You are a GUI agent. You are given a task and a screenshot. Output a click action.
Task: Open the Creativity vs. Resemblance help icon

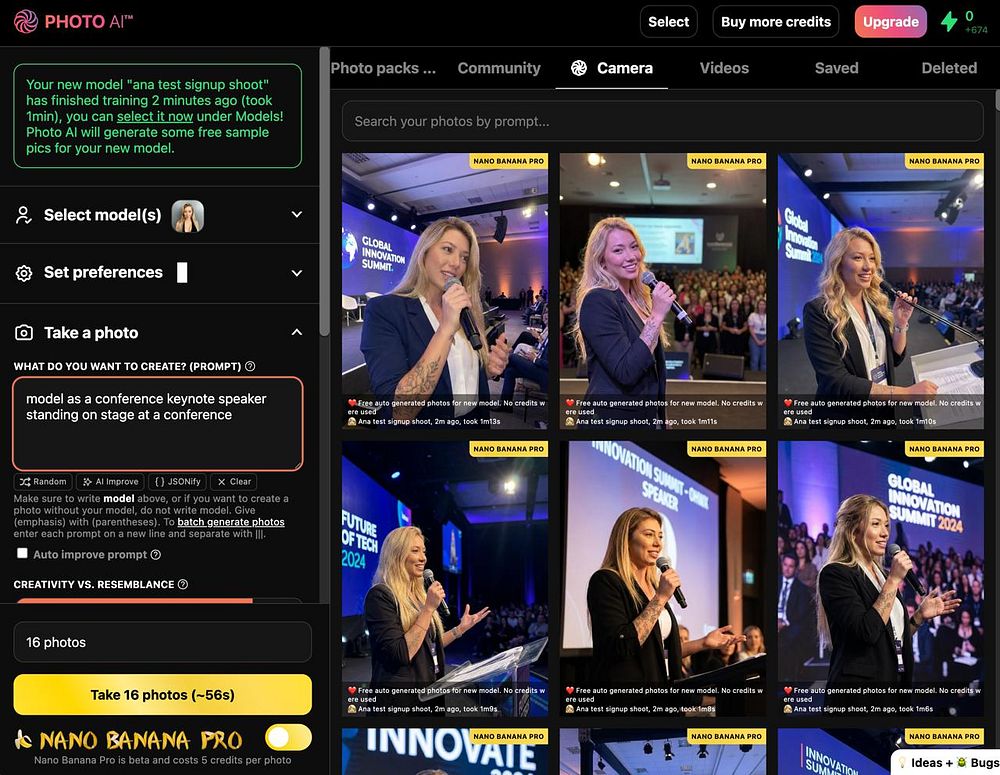coord(182,584)
